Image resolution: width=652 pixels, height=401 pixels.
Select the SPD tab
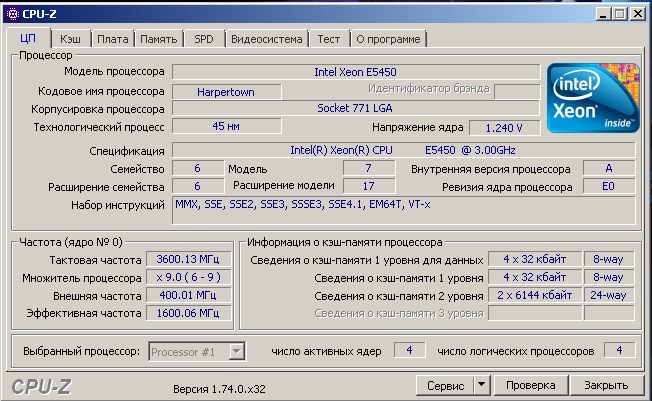pos(204,39)
